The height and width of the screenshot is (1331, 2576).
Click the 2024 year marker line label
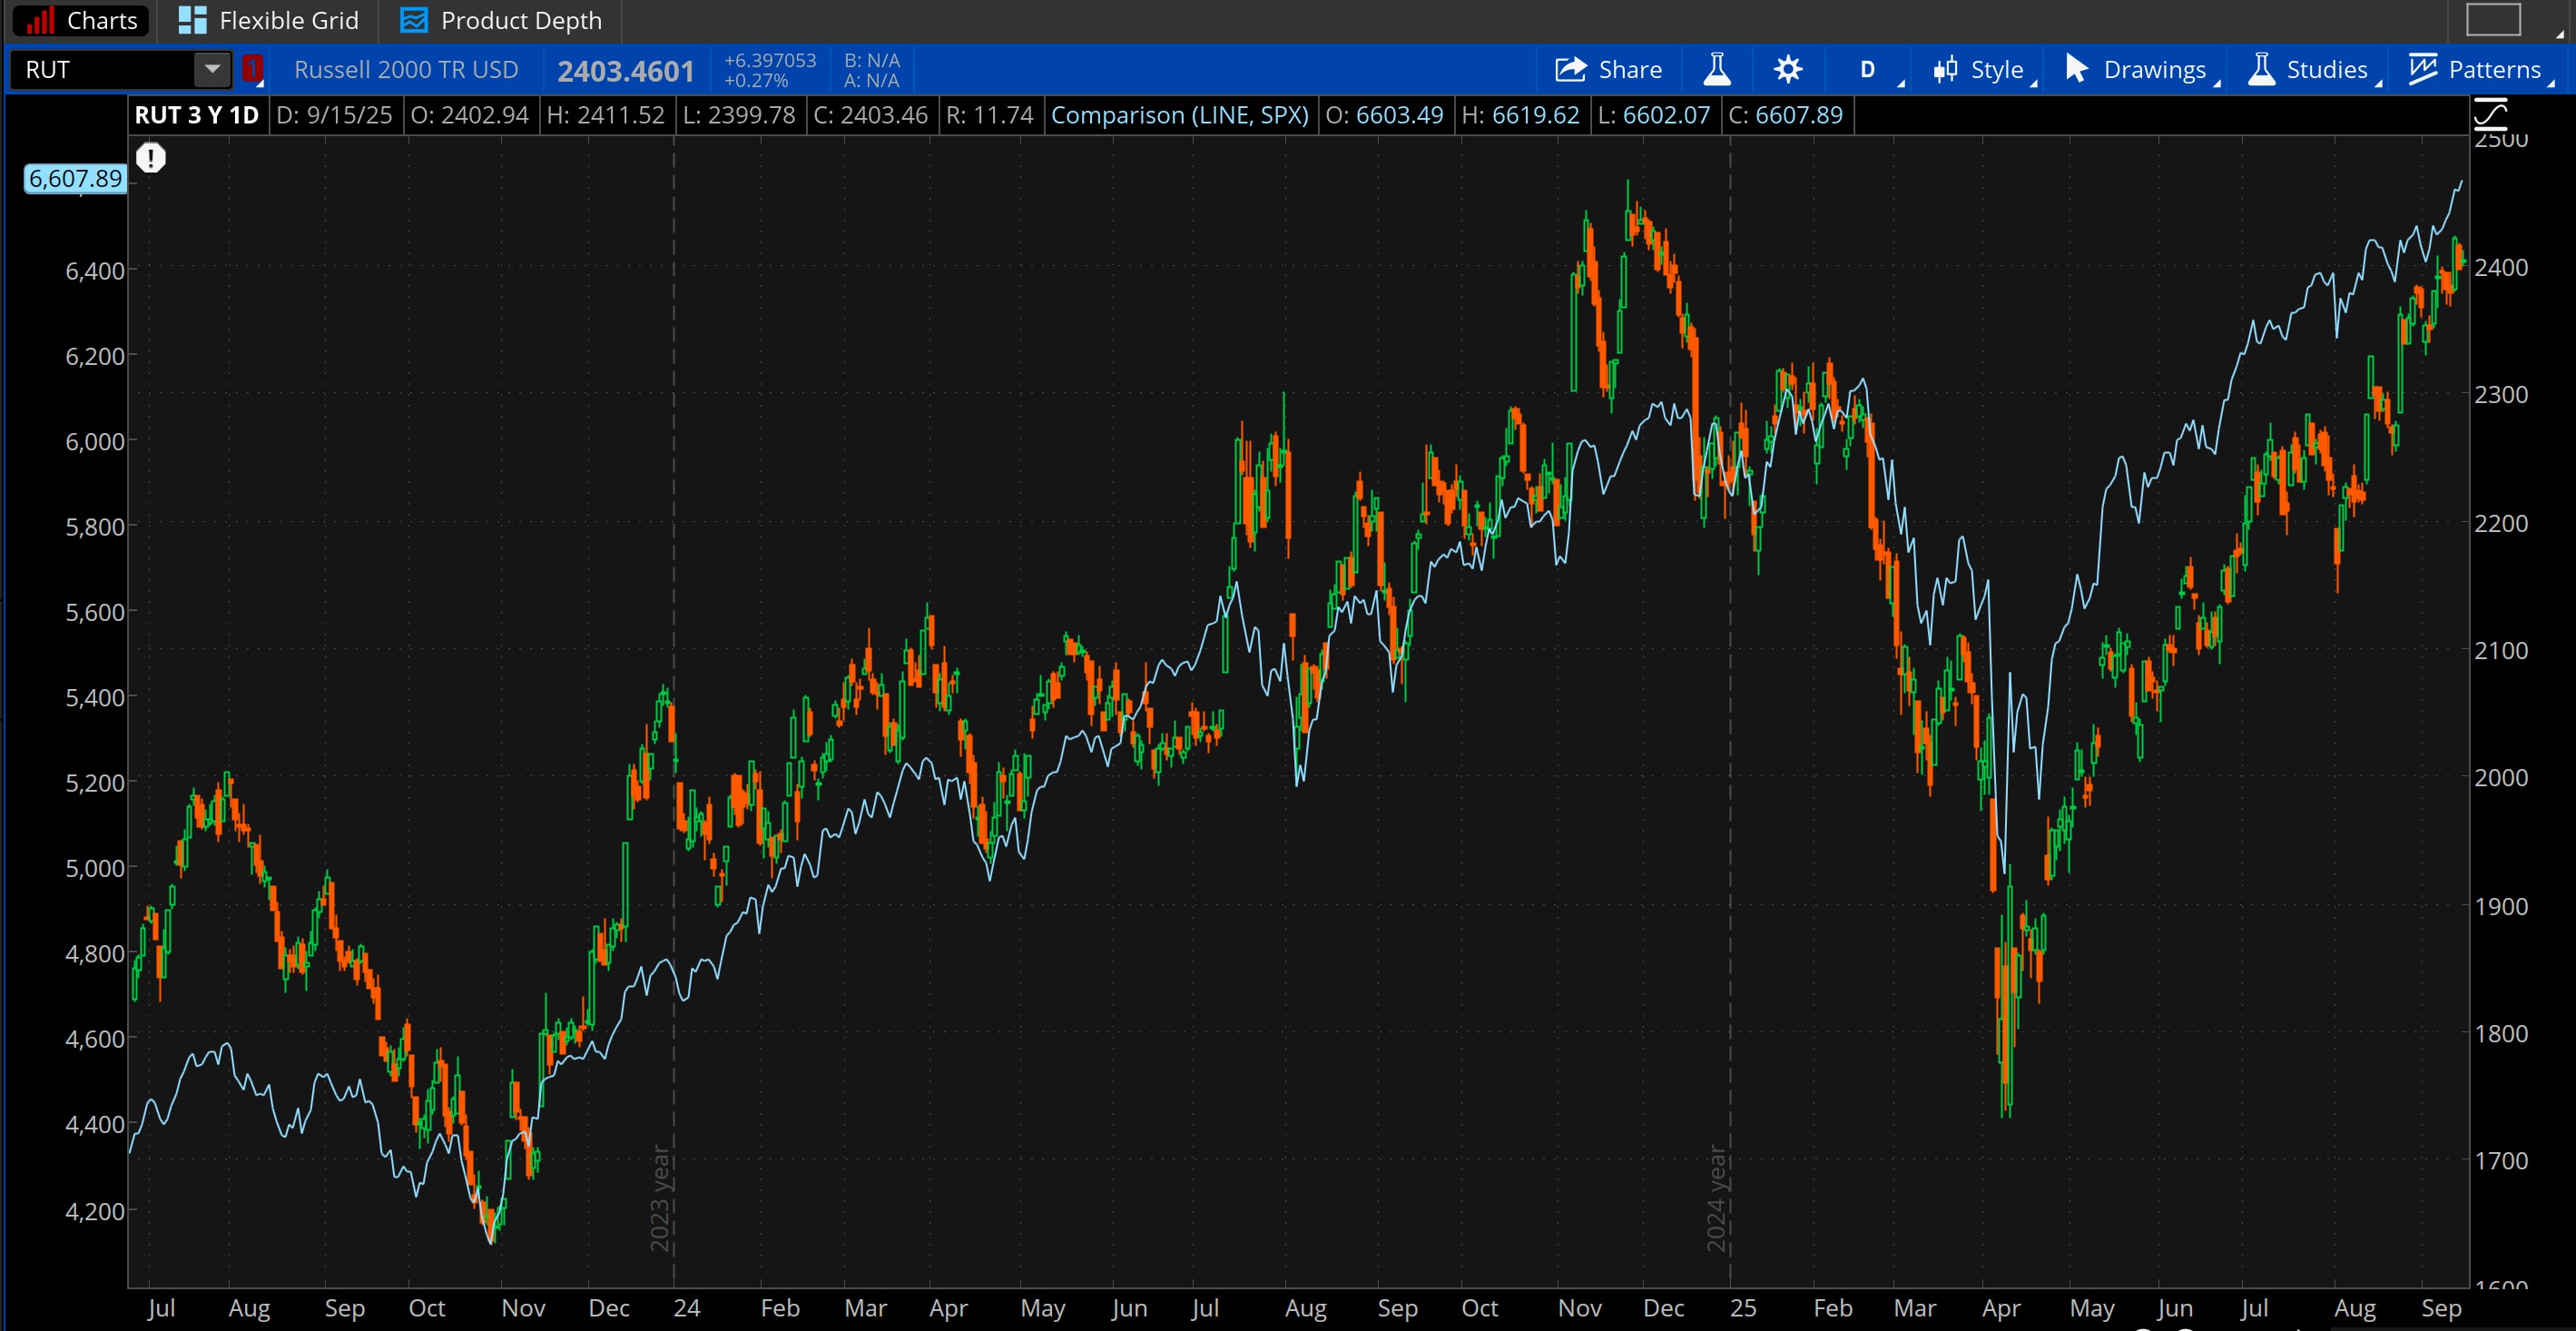click(1717, 1198)
